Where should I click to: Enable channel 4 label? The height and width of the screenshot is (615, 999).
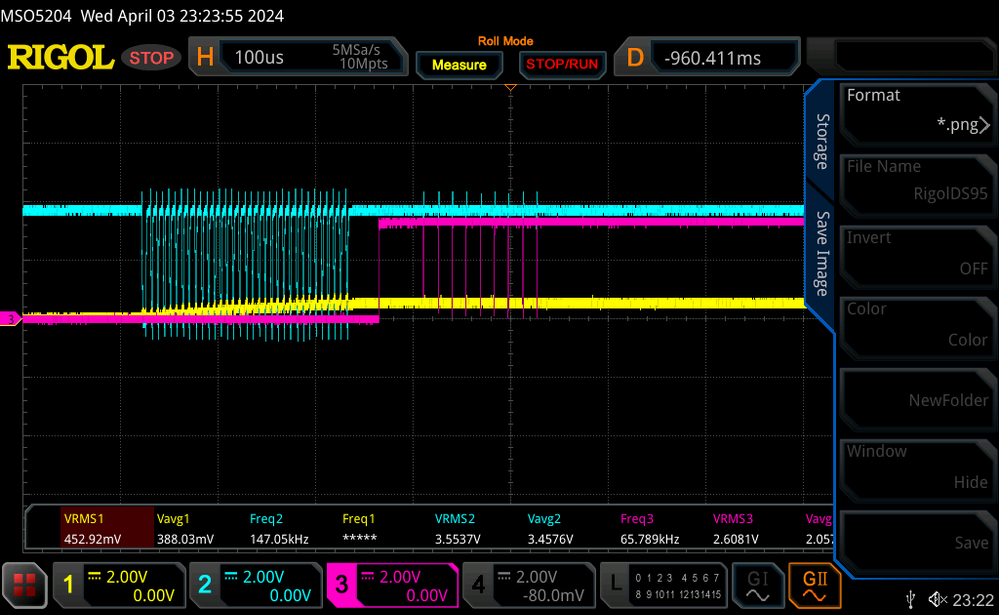[478, 585]
